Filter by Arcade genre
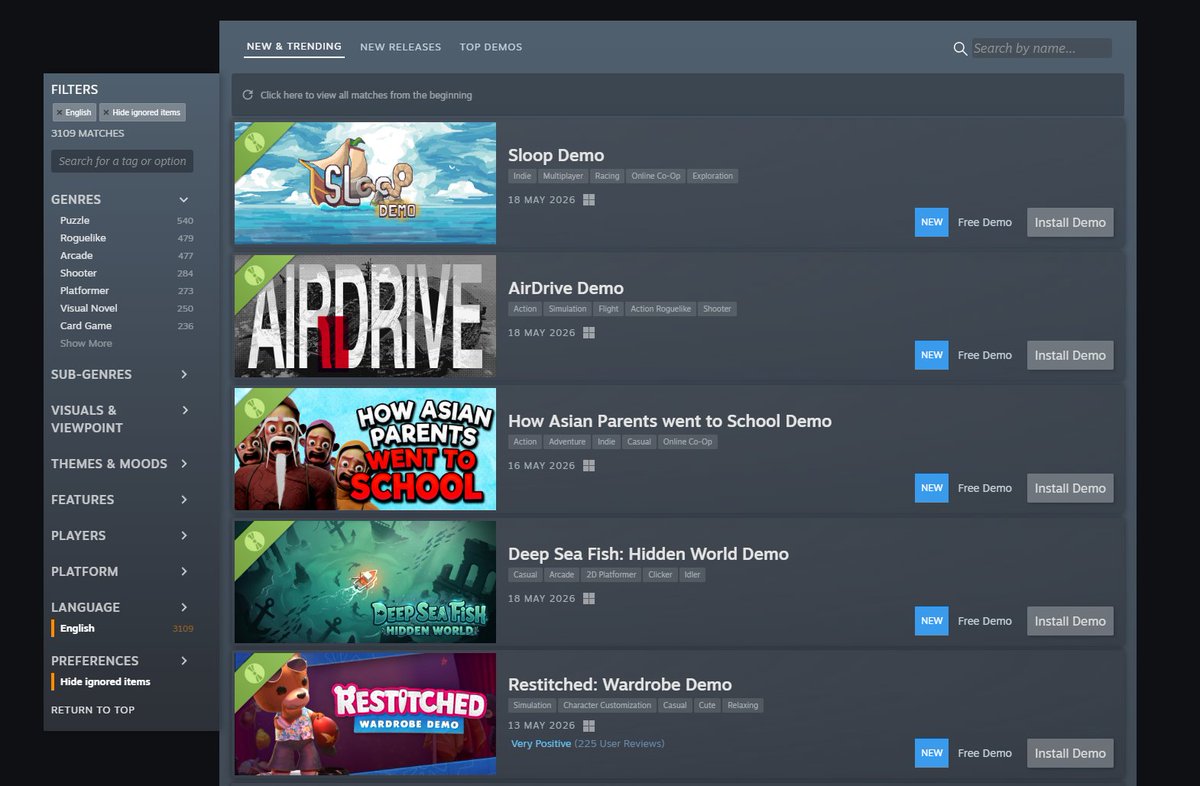Viewport: 1200px width, 786px height. click(76, 256)
